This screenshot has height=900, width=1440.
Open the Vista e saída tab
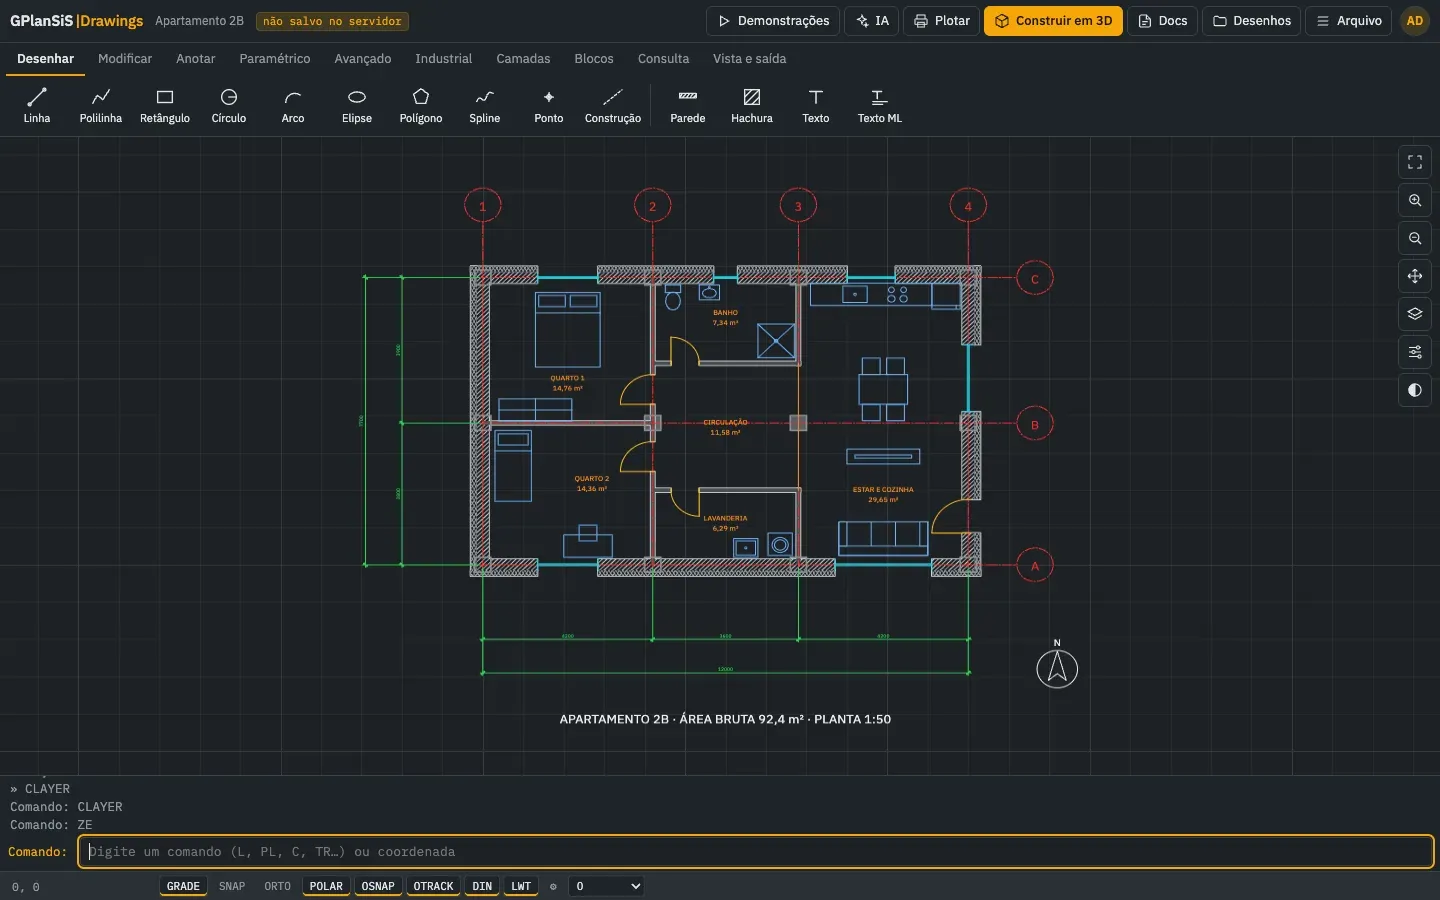750,59
